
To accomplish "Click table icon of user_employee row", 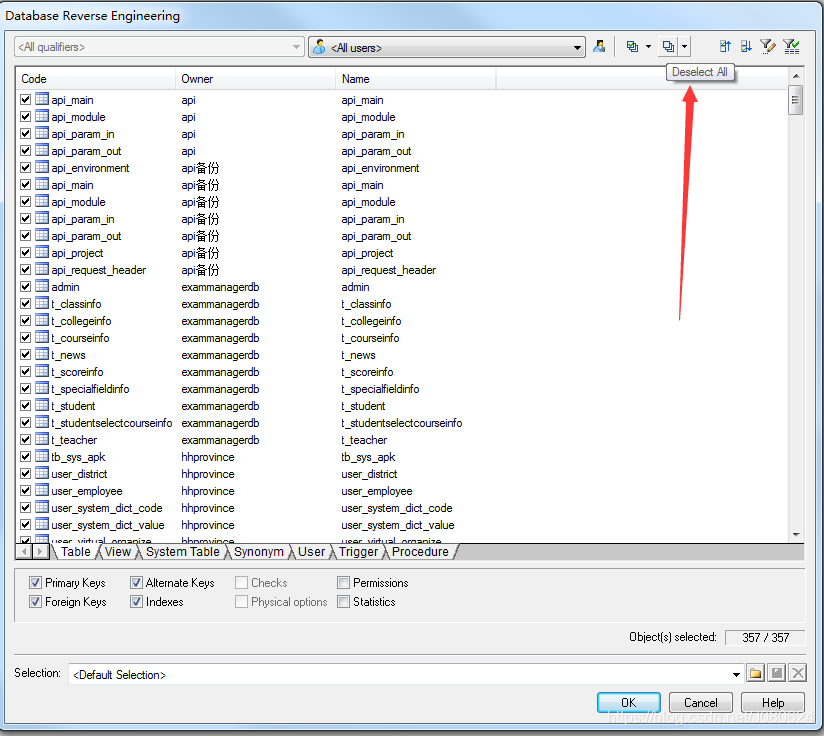I will tap(42, 490).
